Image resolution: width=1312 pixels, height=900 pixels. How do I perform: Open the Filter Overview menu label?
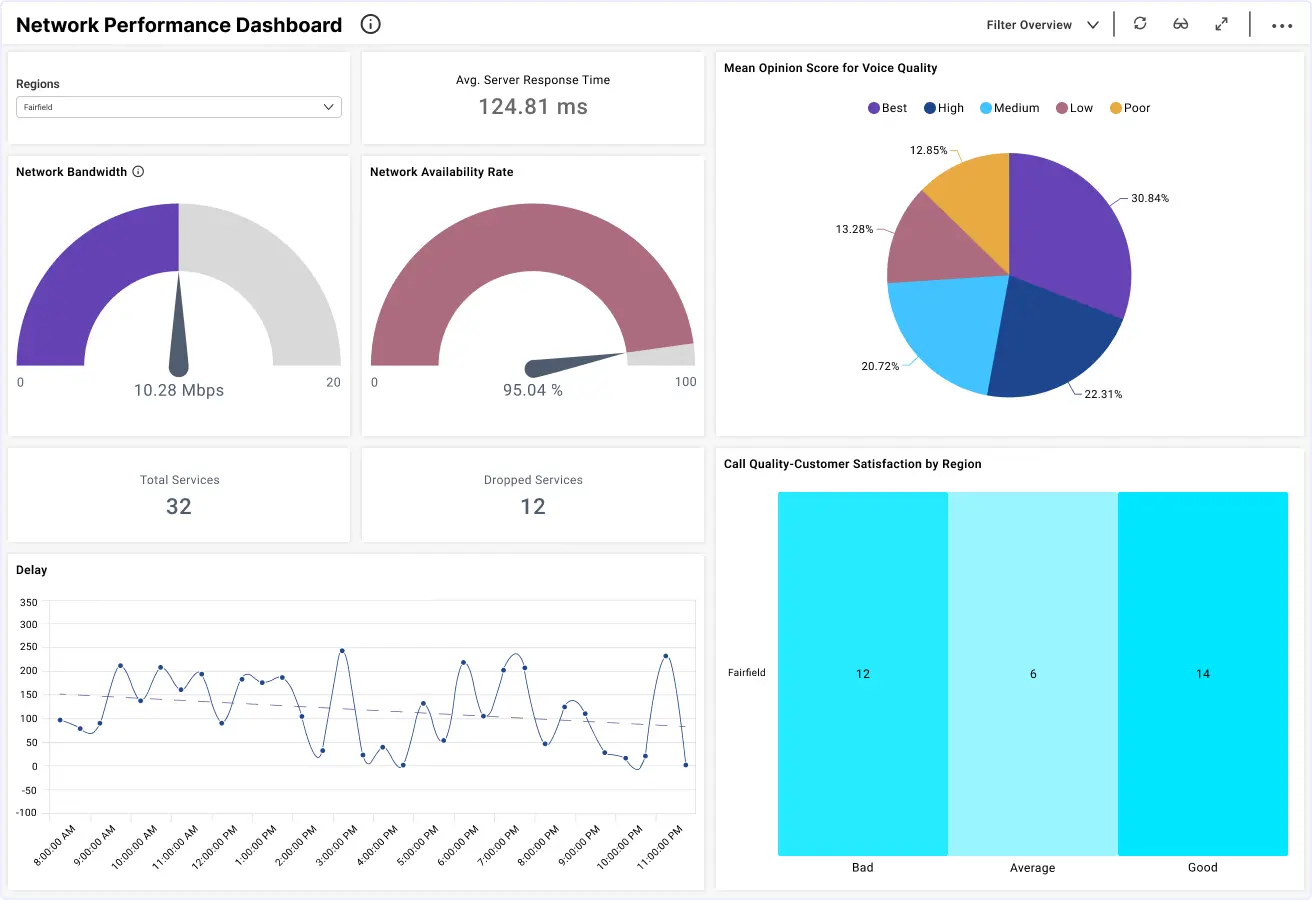pyautogui.click(x=1029, y=25)
